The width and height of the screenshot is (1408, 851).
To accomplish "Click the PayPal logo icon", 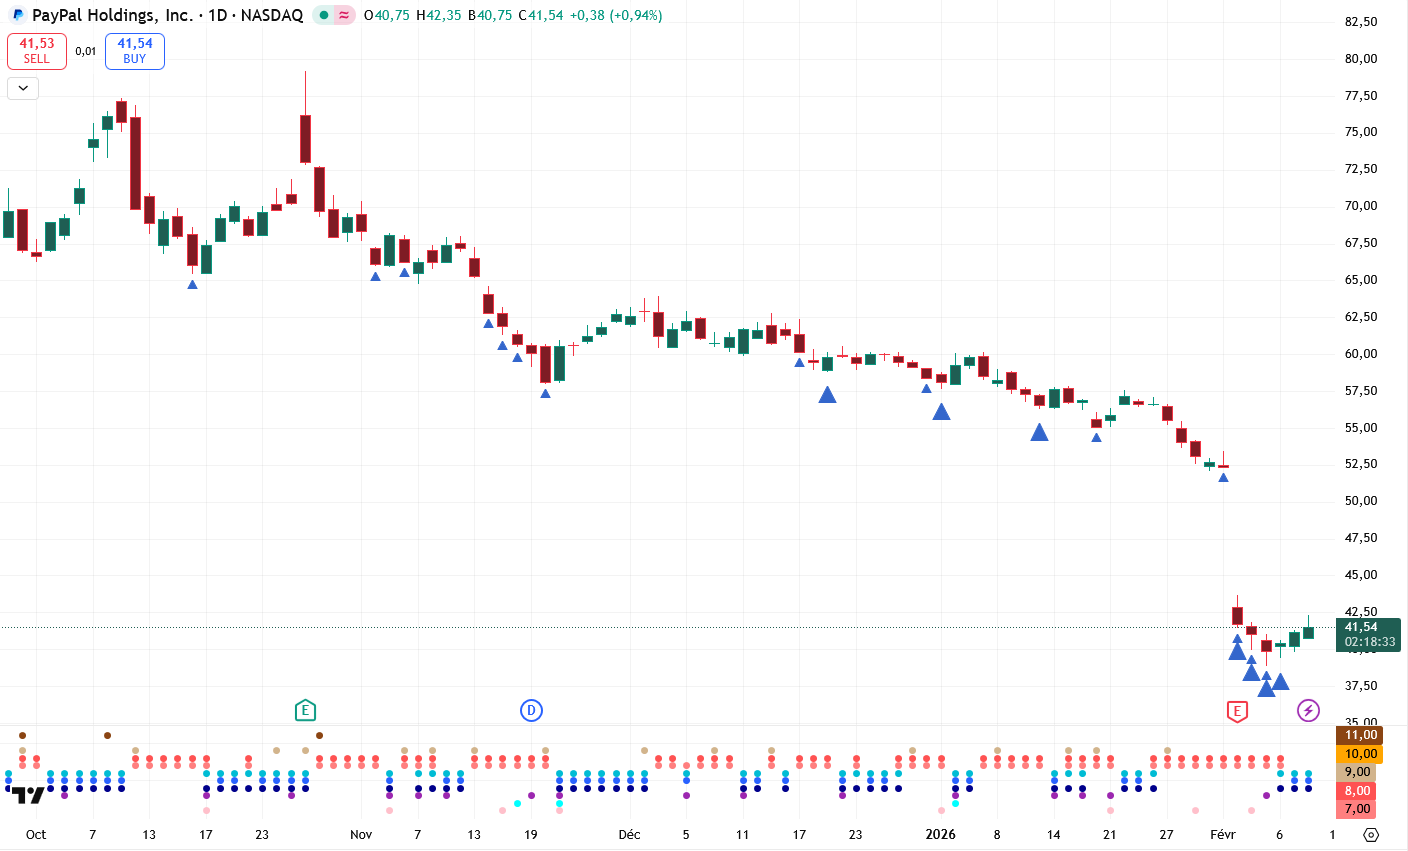I will tap(18, 15).
